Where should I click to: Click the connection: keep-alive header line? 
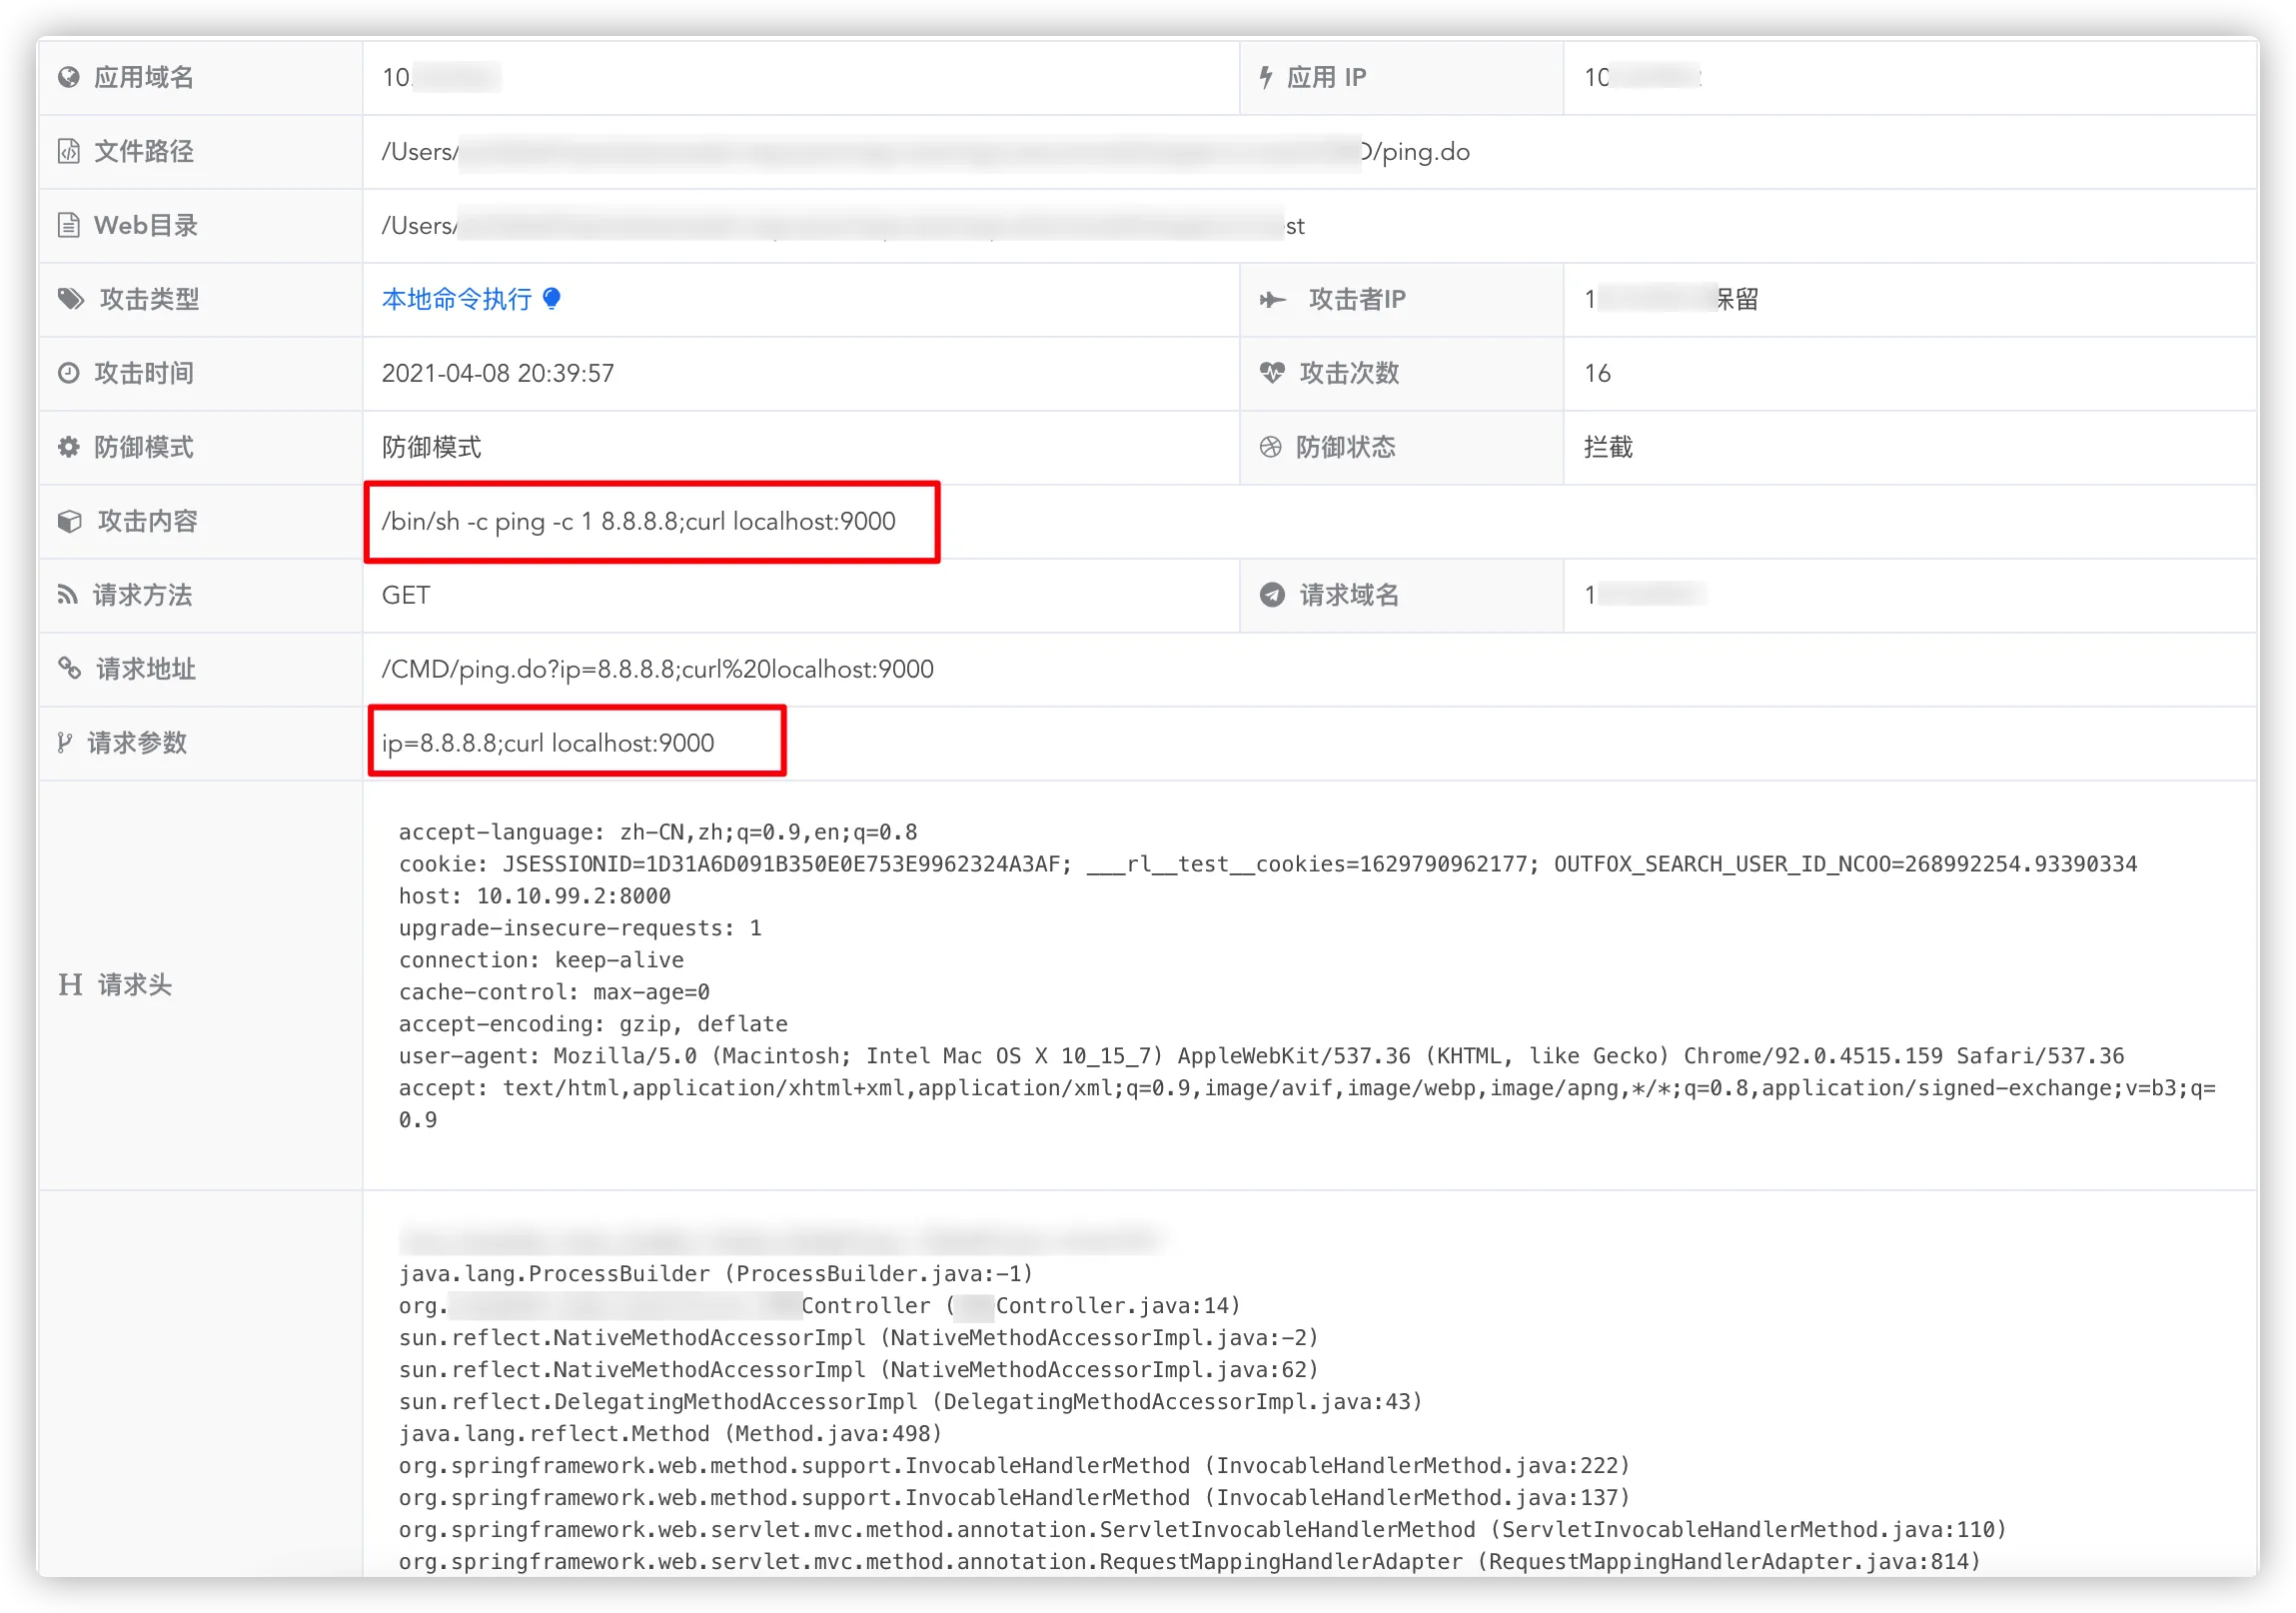click(x=541, y=960)
